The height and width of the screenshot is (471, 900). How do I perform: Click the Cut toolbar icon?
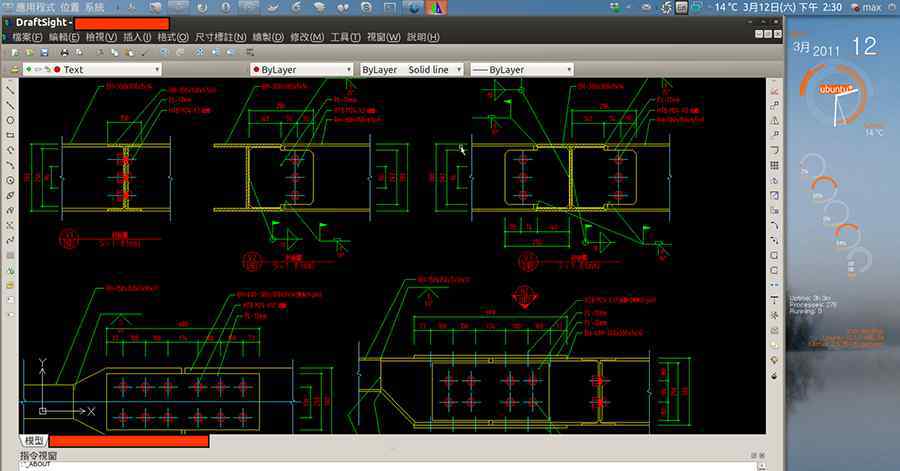click(100, 53)
